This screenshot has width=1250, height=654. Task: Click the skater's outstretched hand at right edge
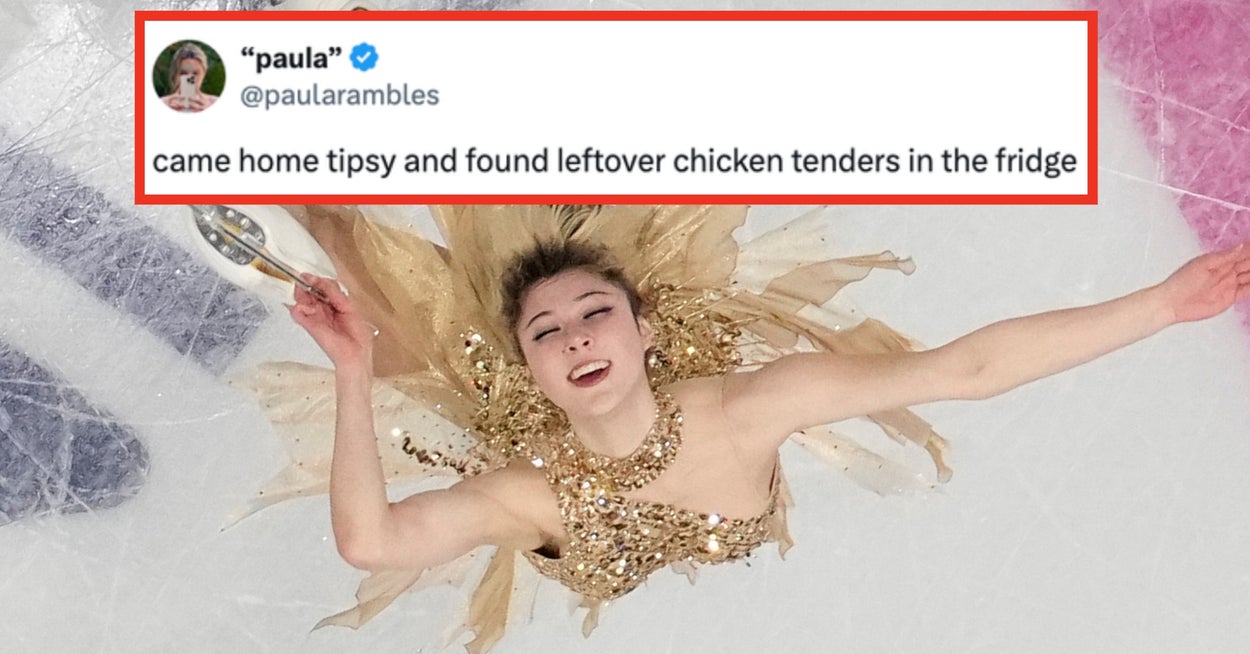point(1210,285)
